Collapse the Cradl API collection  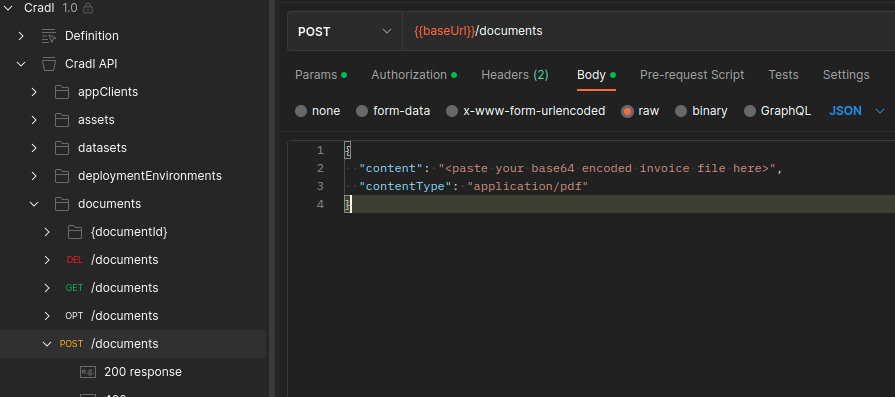tap(21, 64)
